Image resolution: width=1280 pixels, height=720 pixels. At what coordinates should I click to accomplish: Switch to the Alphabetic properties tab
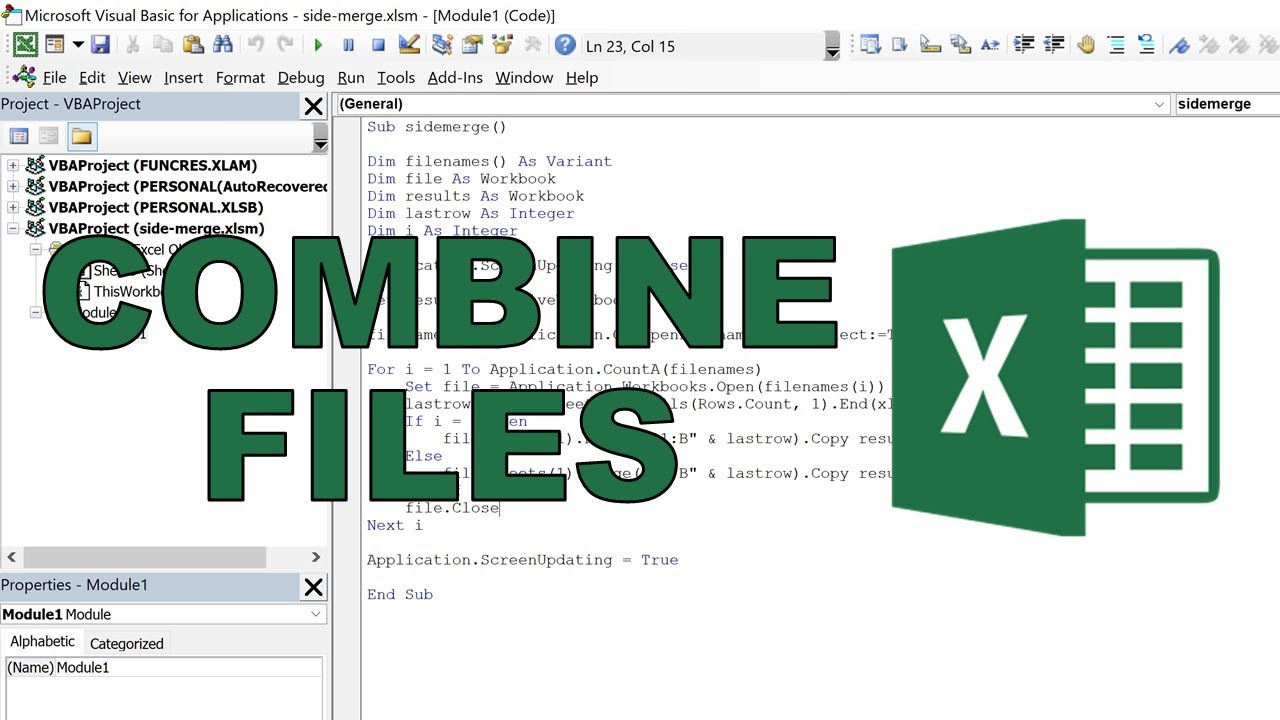[x=42, y=642]
